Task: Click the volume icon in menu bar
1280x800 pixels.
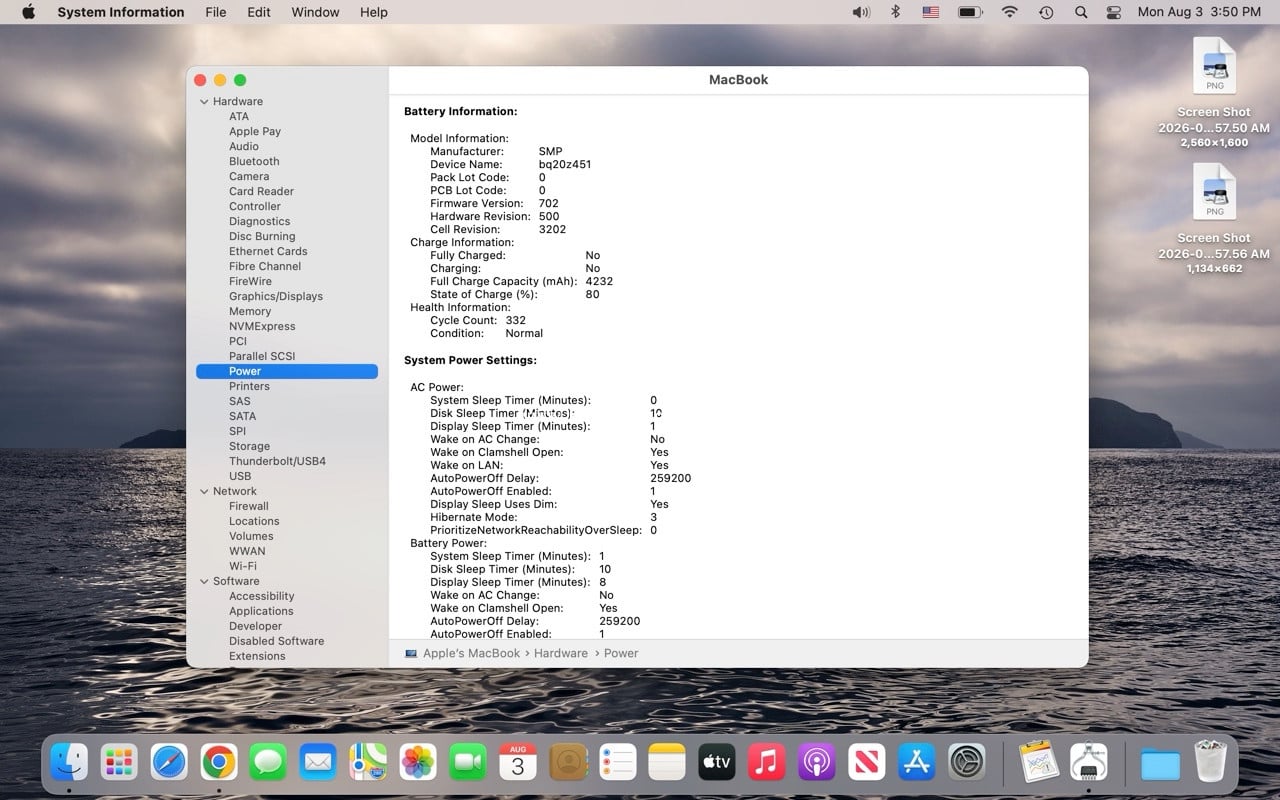Action: 861,12
